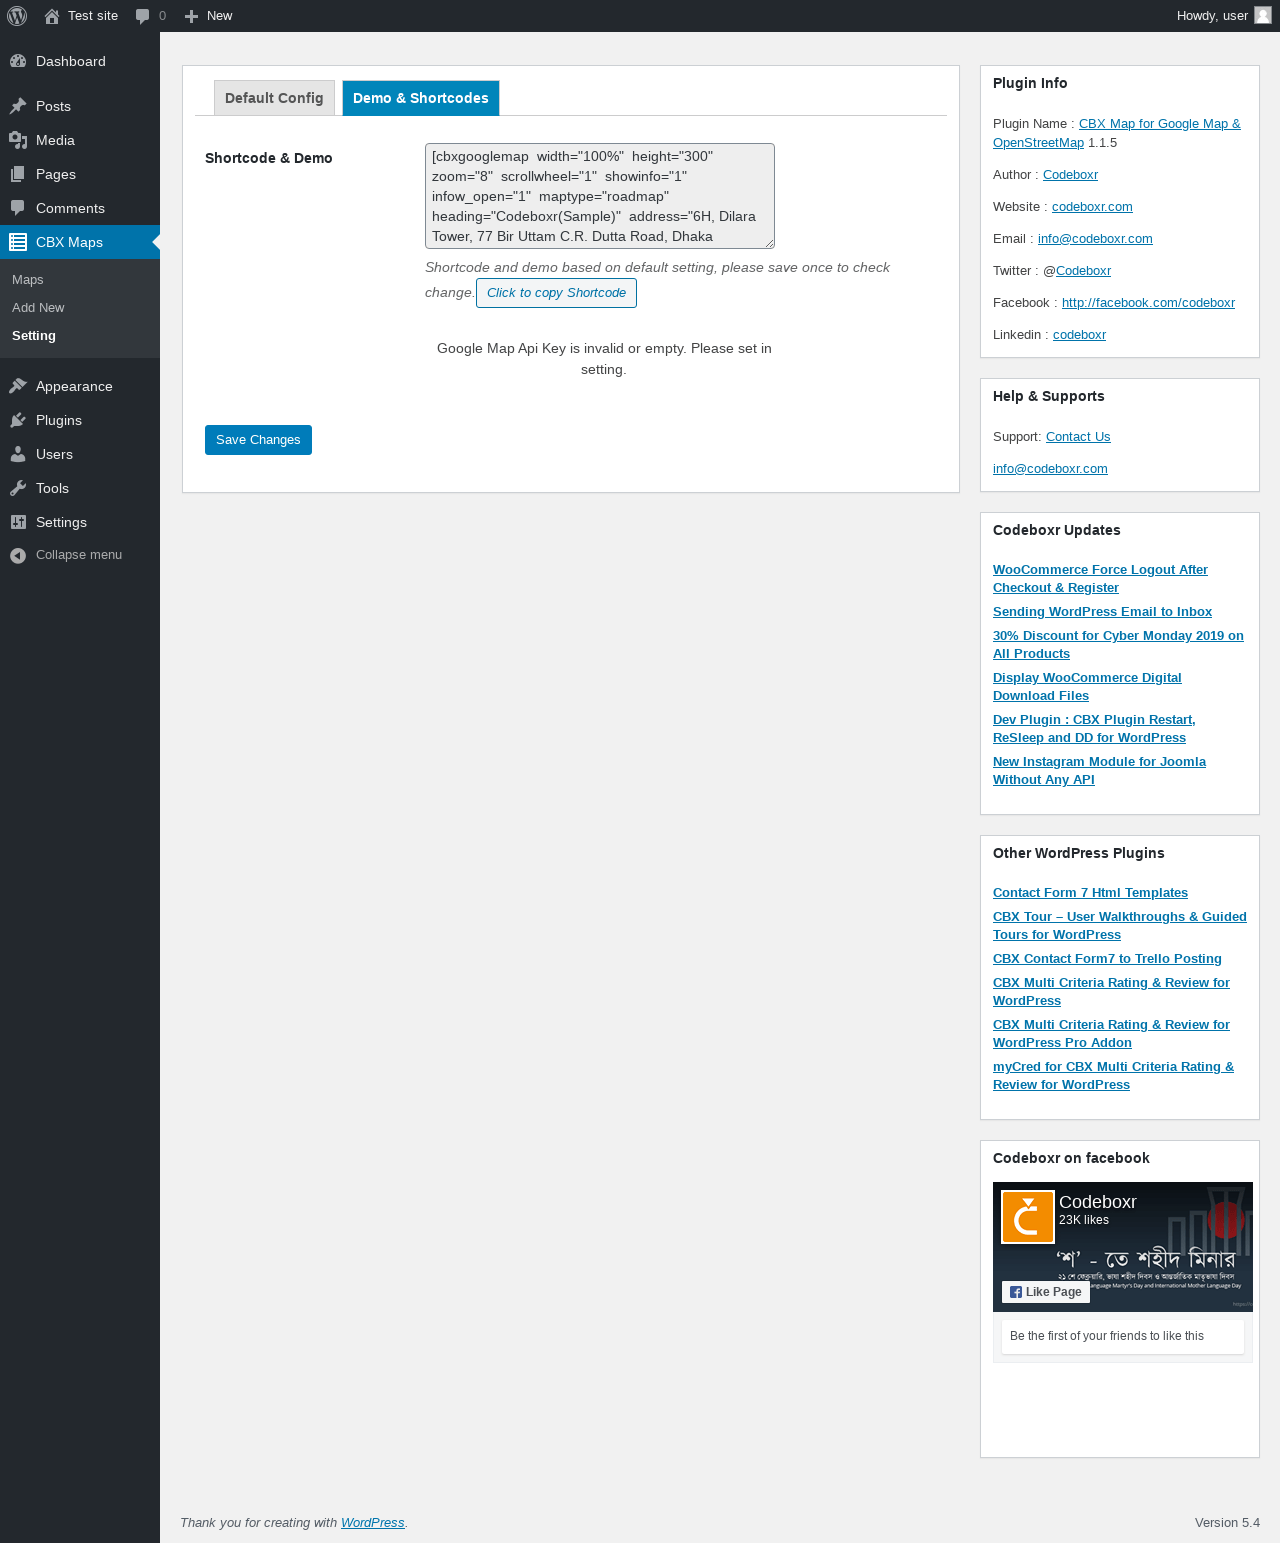The image size is (1280, 1543).
Task: Click the Collapse menu arrow icon
Action: (x=18, y=556)
